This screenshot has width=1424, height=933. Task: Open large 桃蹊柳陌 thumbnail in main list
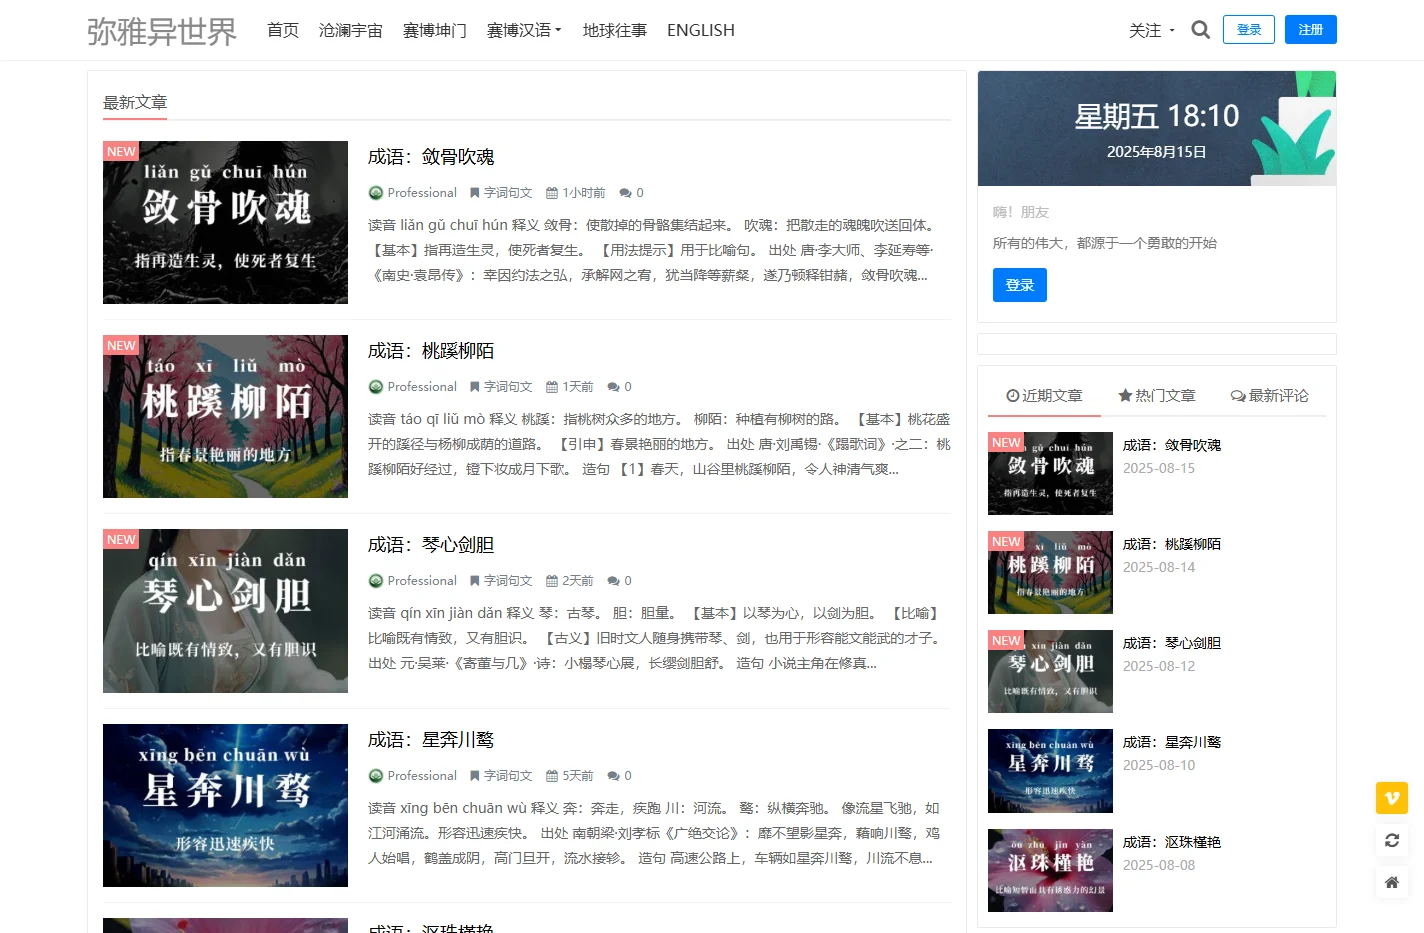point(225,416)
